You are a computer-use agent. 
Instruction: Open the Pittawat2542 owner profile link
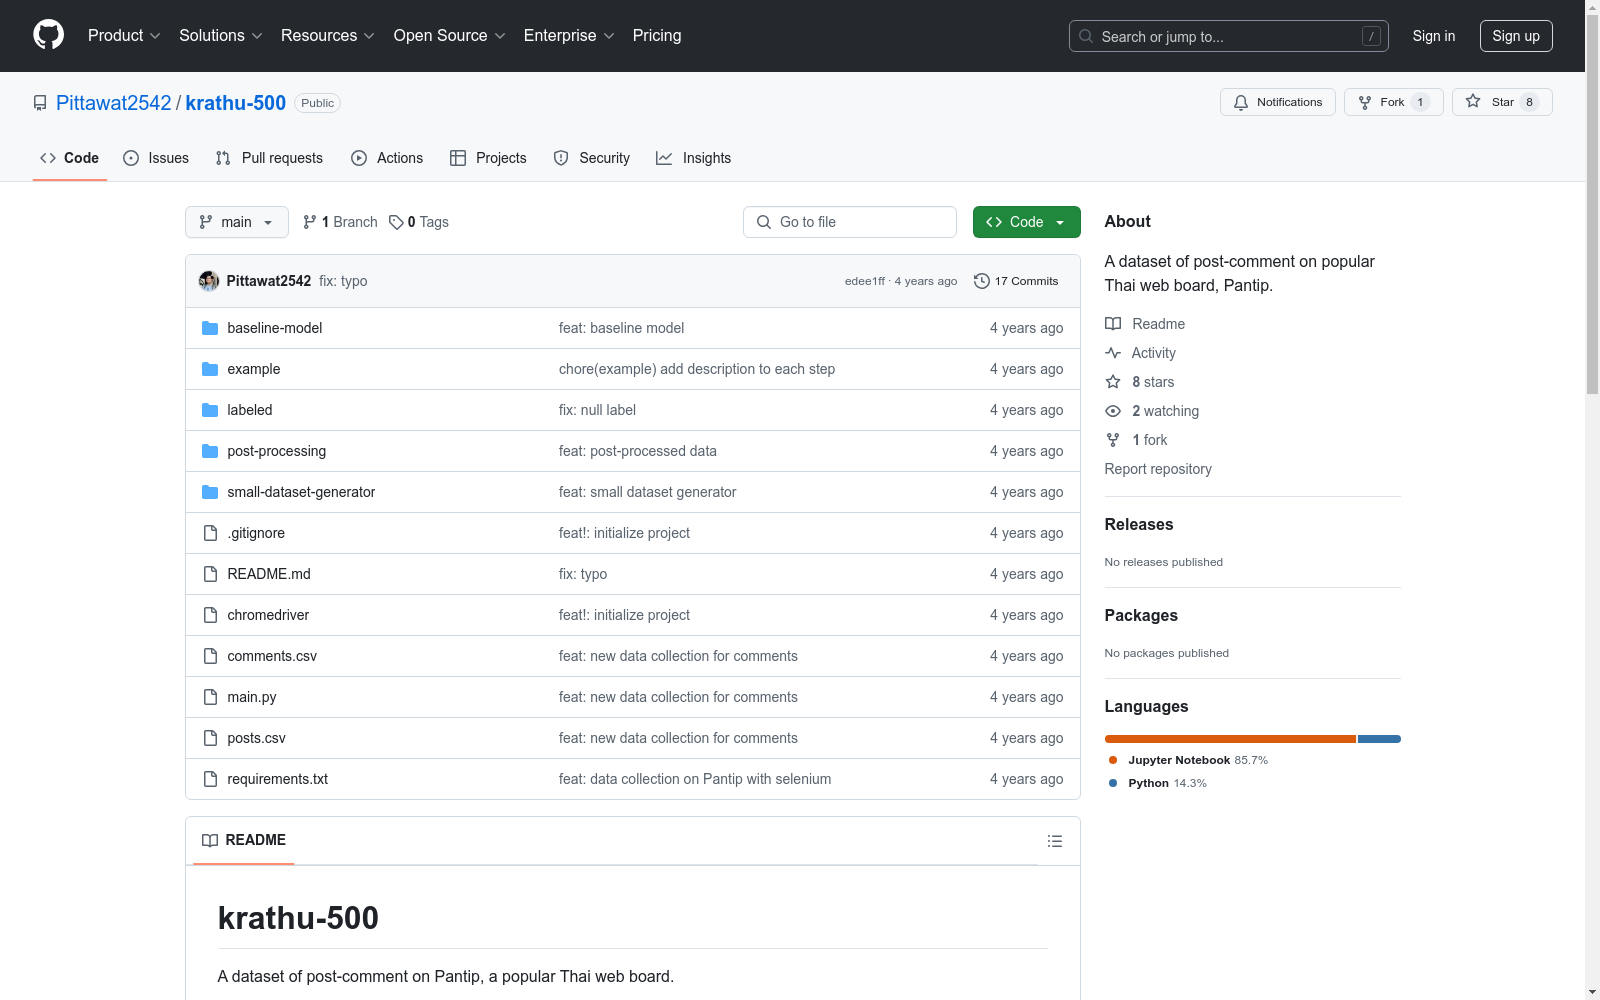[114, 103]
